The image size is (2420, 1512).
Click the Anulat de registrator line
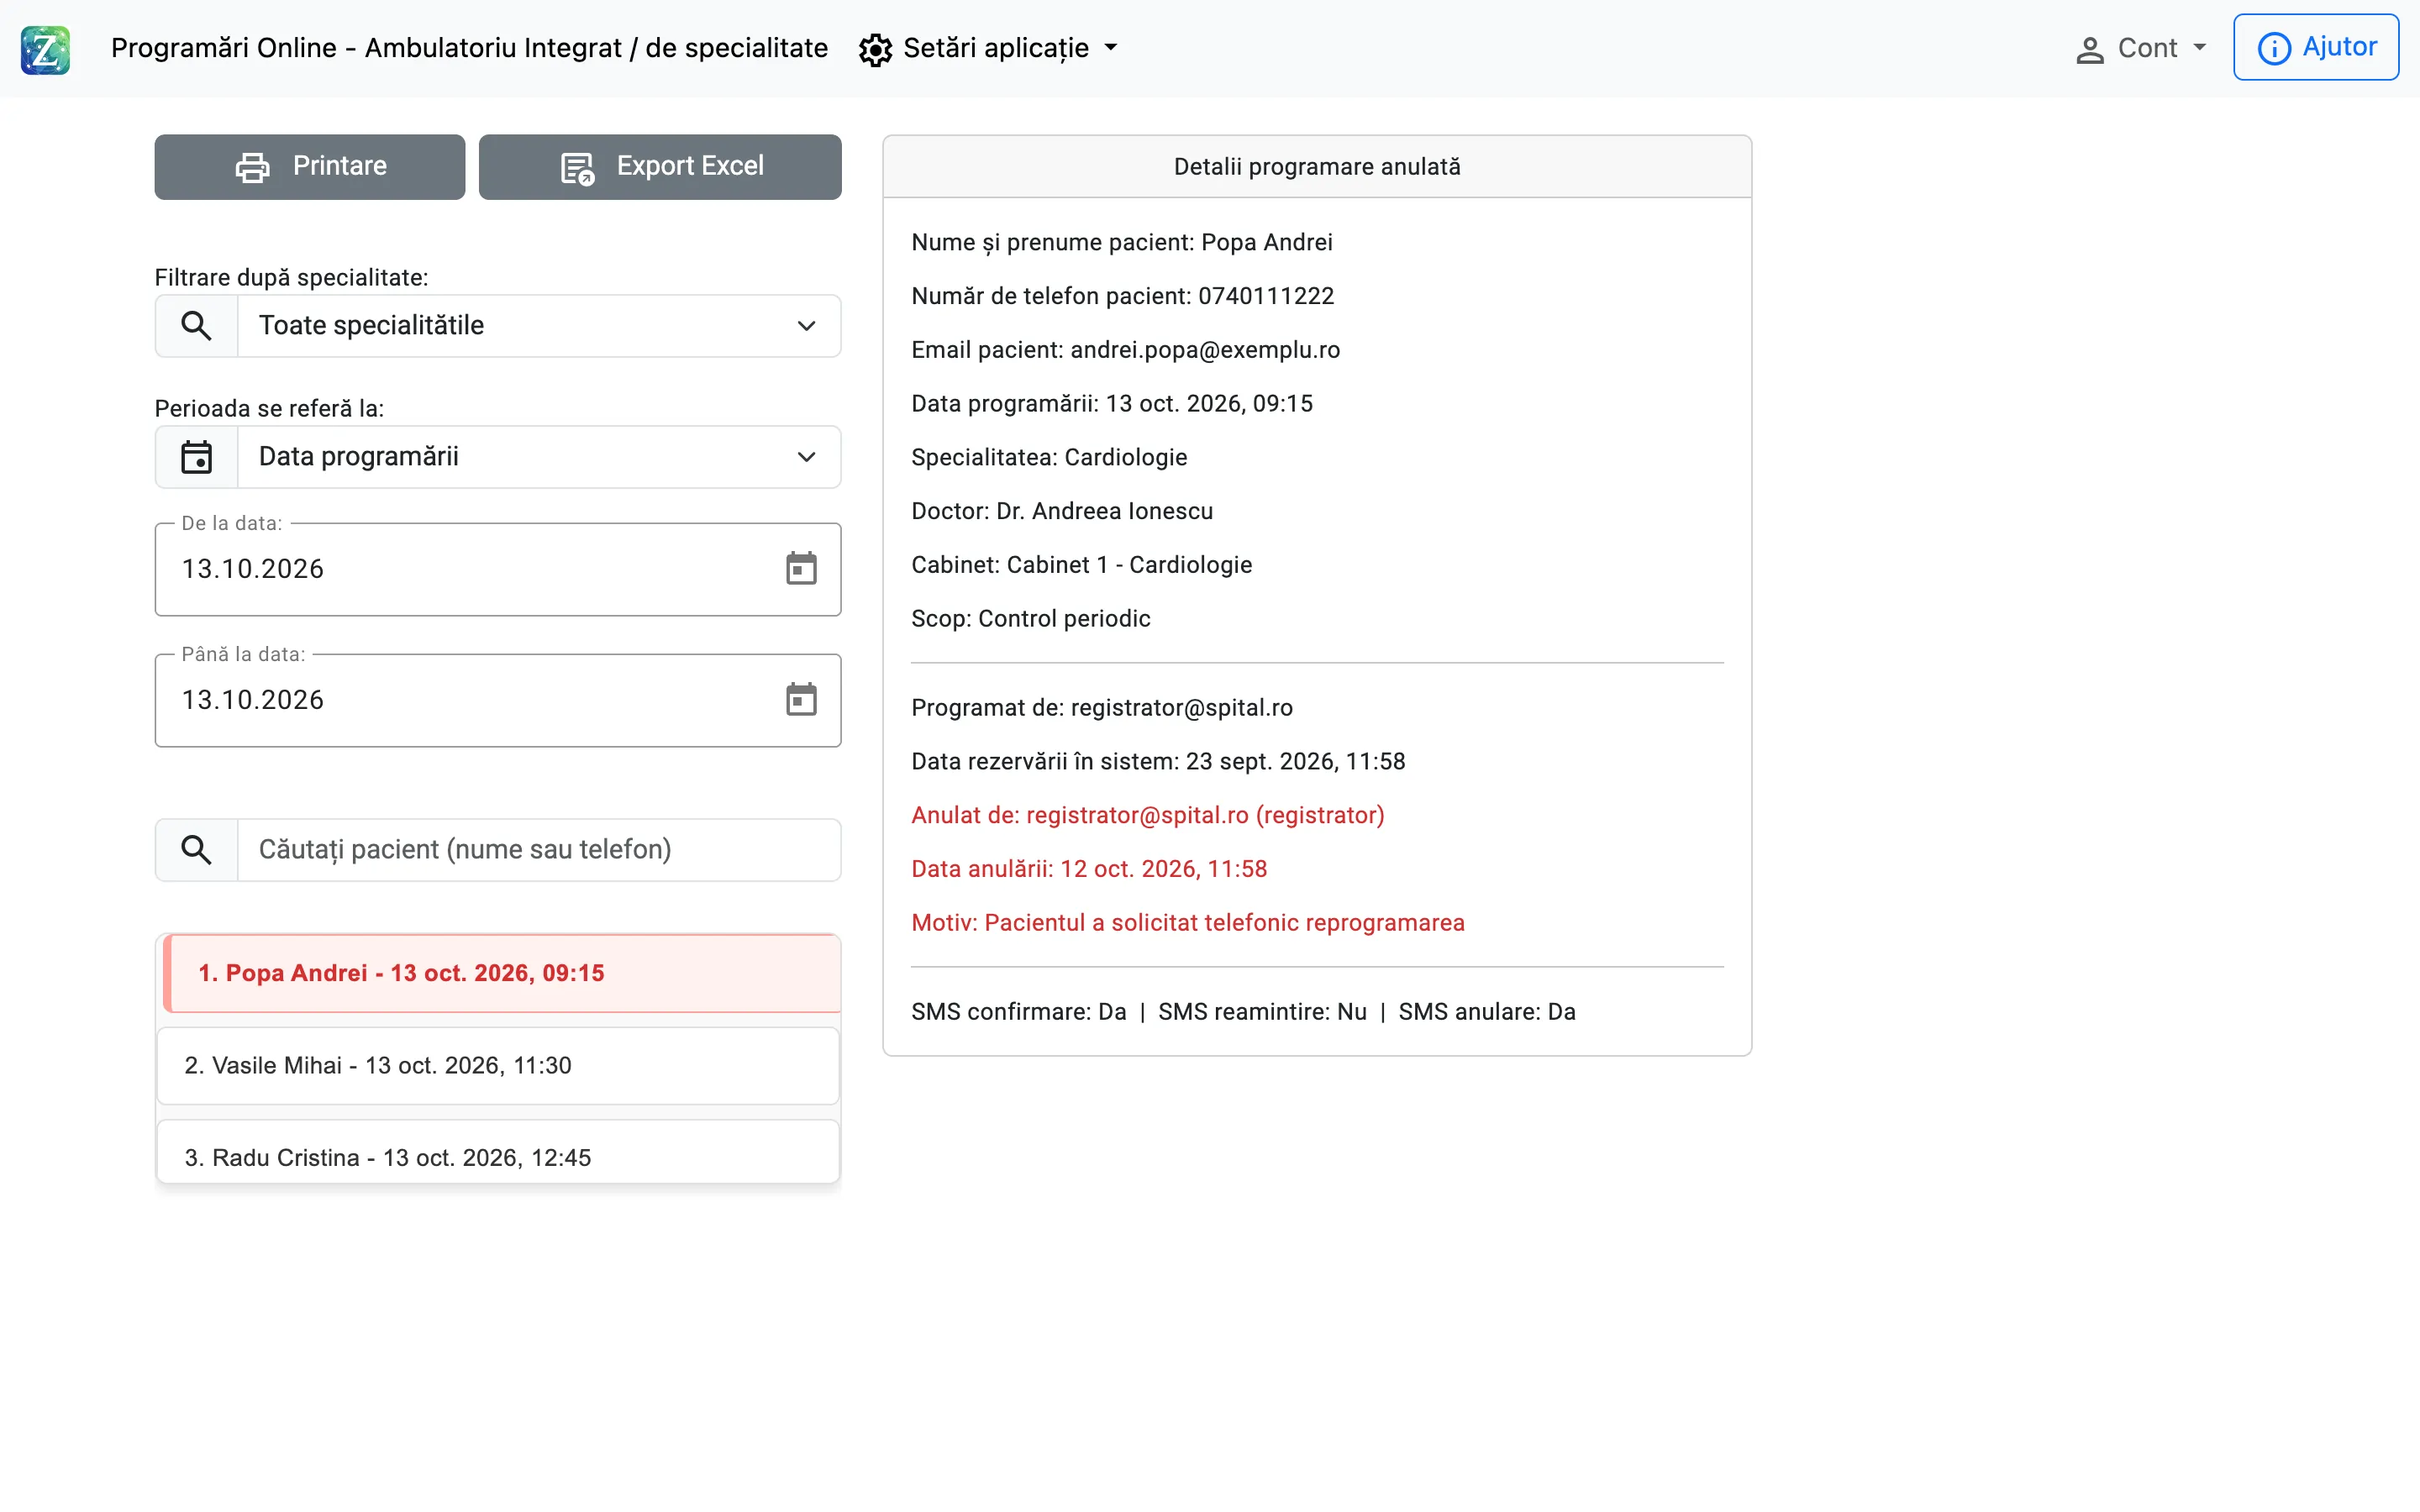click(x=1148, y=816)
